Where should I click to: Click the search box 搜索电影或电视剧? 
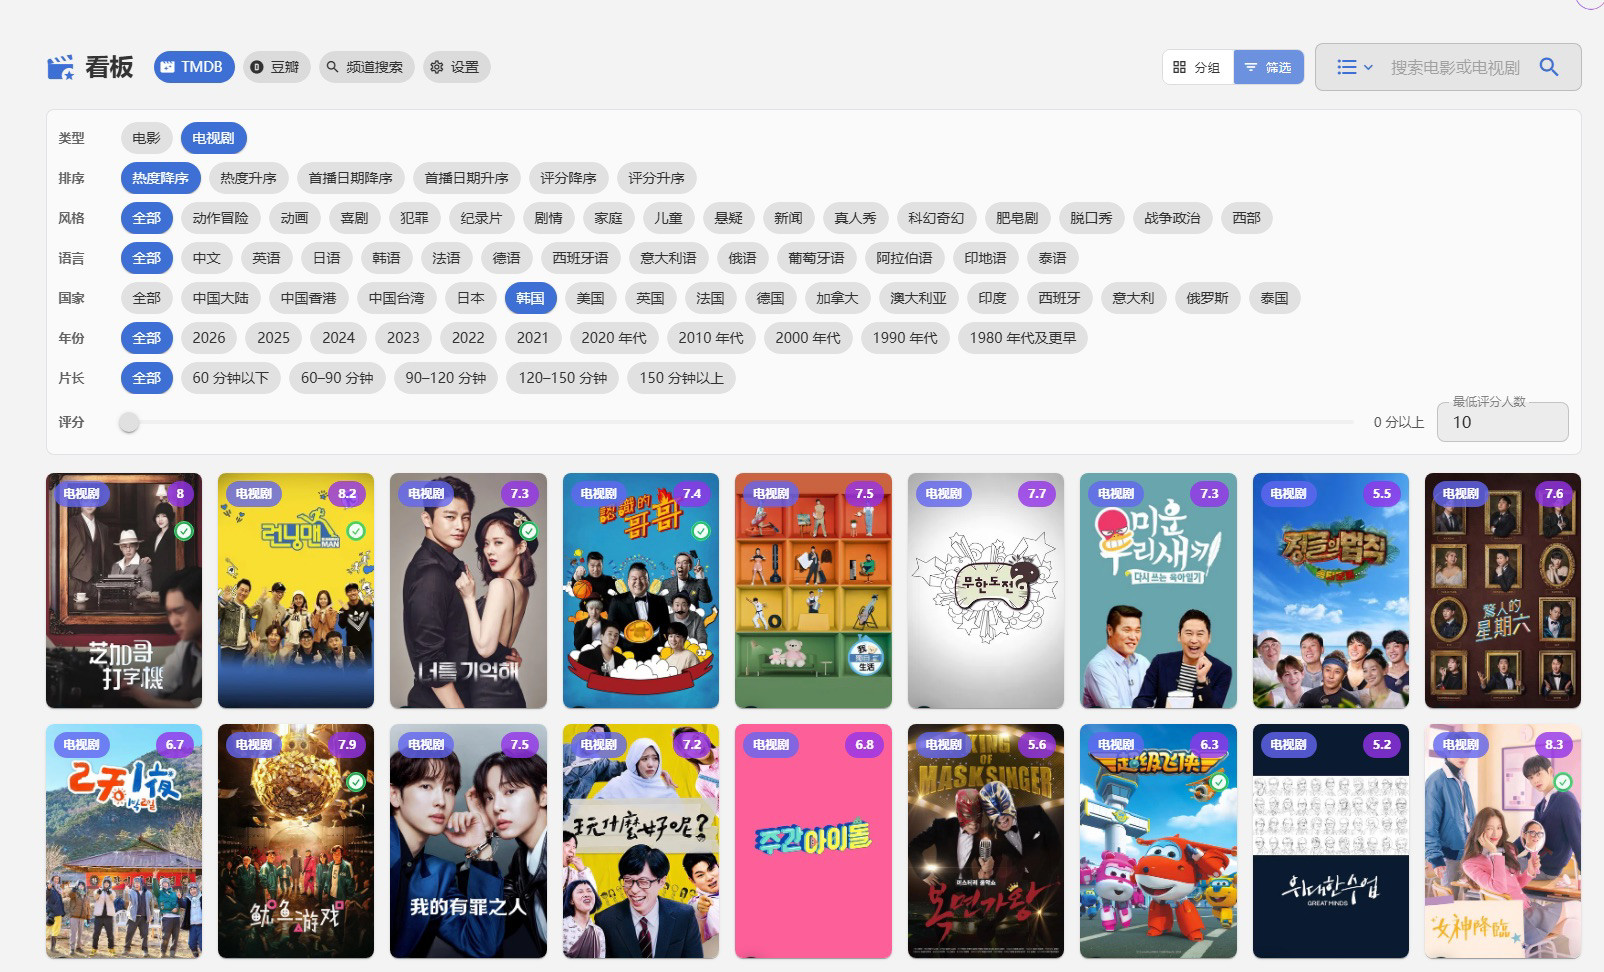[x=1454, y=67]
